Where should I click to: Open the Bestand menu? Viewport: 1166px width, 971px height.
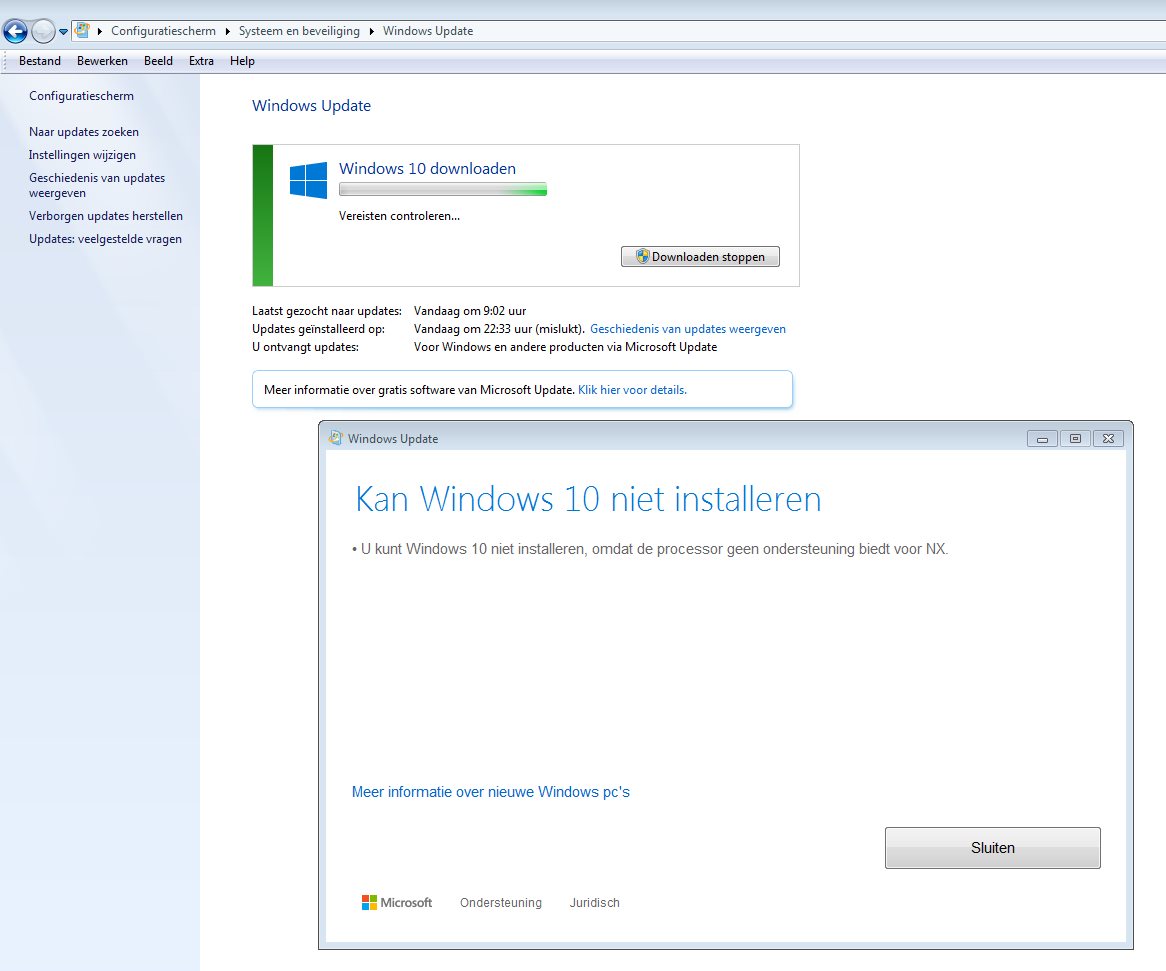pos(39,61)
